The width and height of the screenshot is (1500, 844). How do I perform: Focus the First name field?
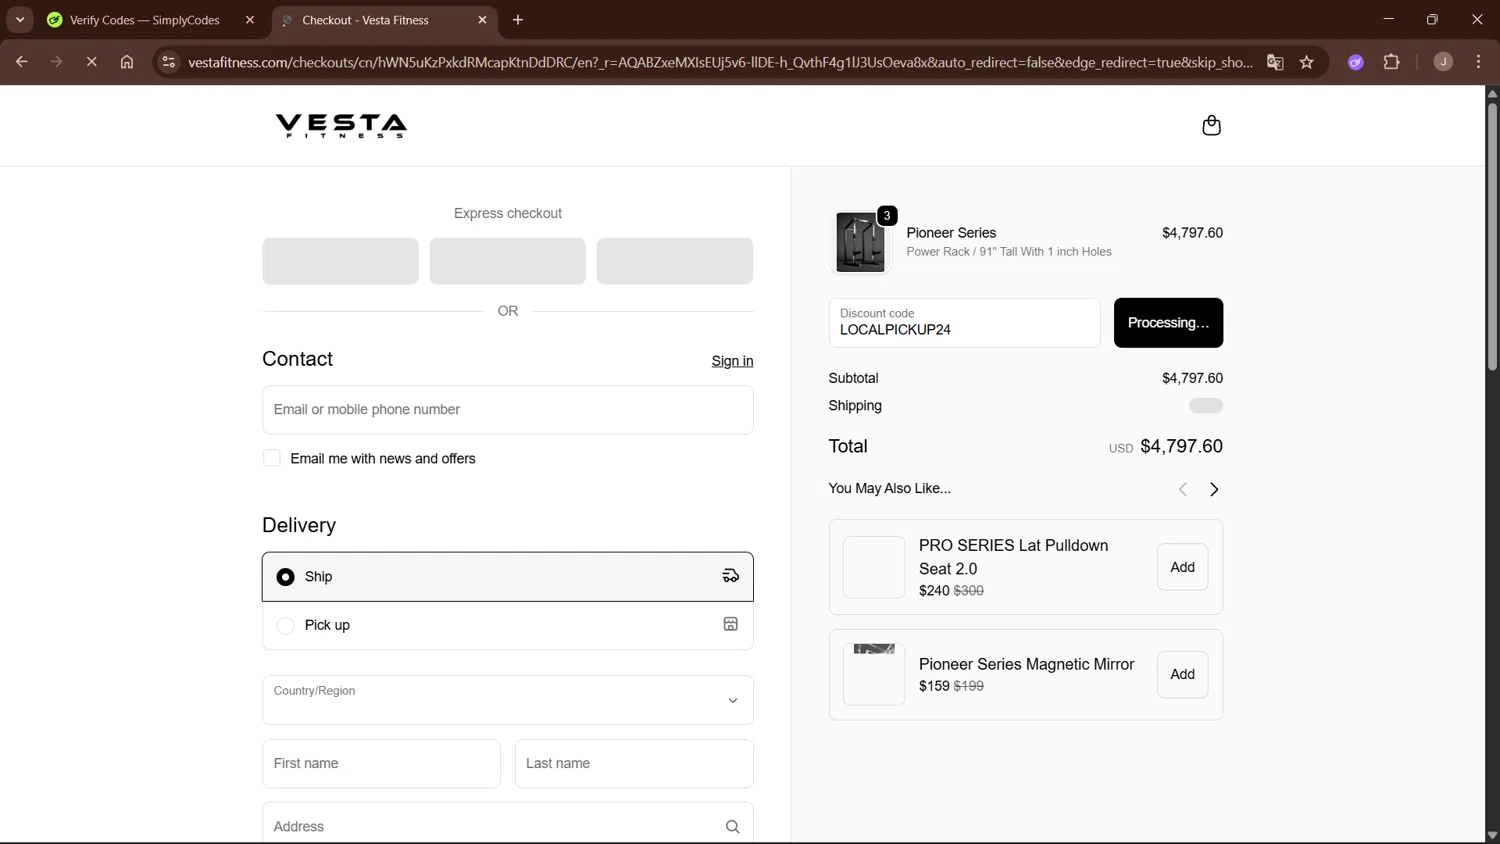(382, 764)
